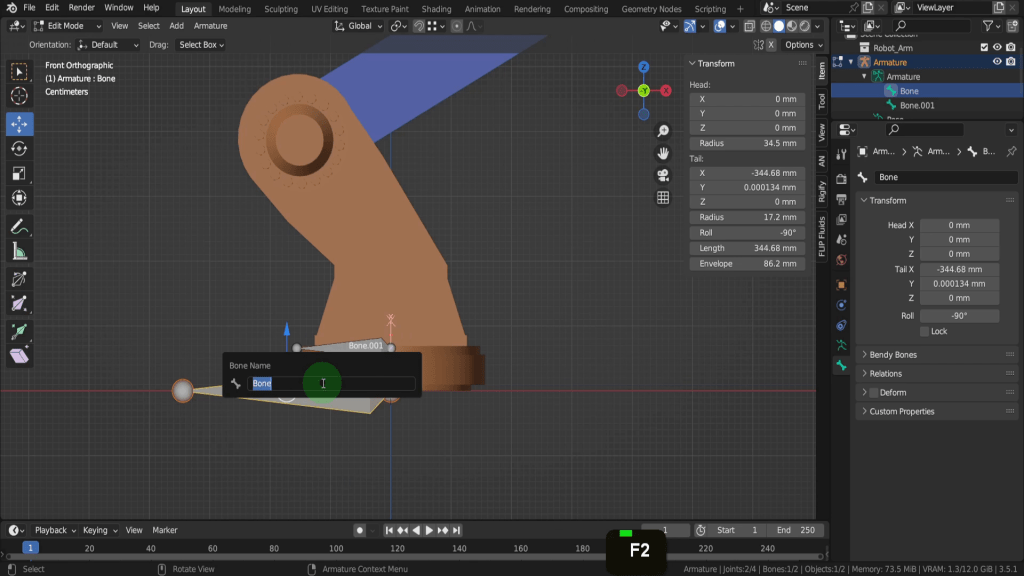1024x576 pixels.
Task: Expand the Bendy Bones panel
Action: pyautogui.click(x=892, y=355)
